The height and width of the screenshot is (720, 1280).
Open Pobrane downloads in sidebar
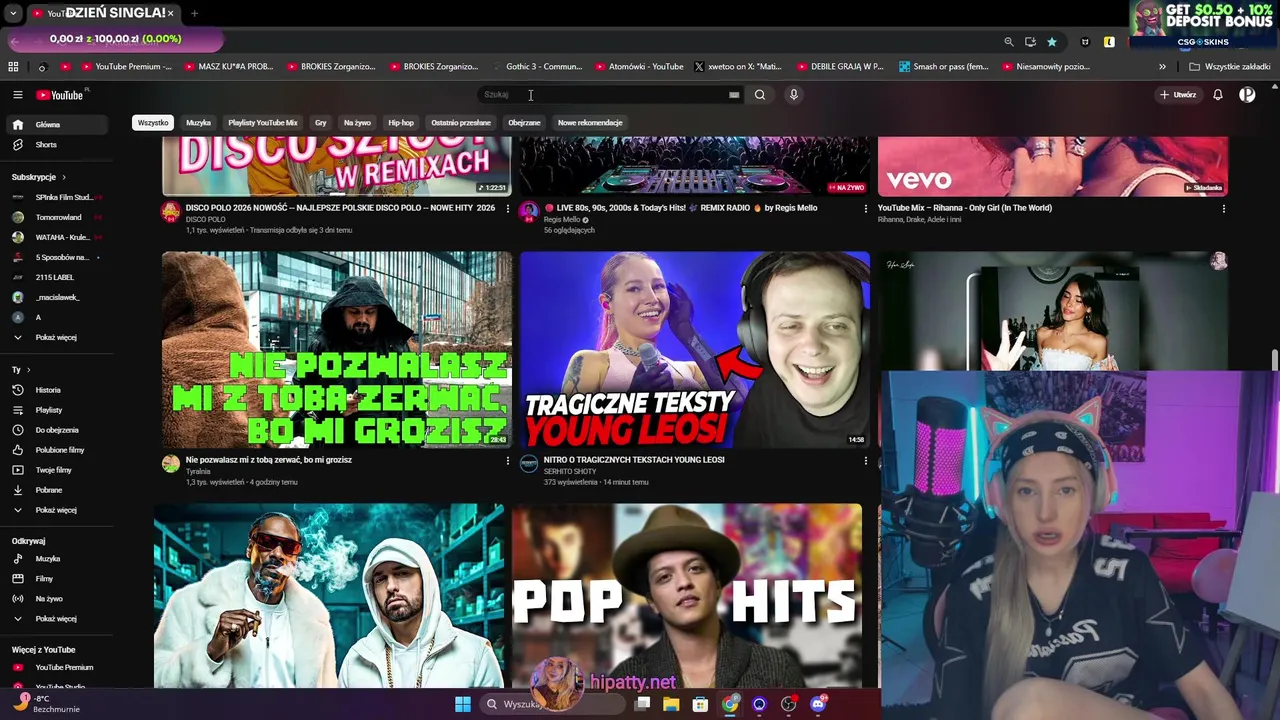(x=58, y=490)
